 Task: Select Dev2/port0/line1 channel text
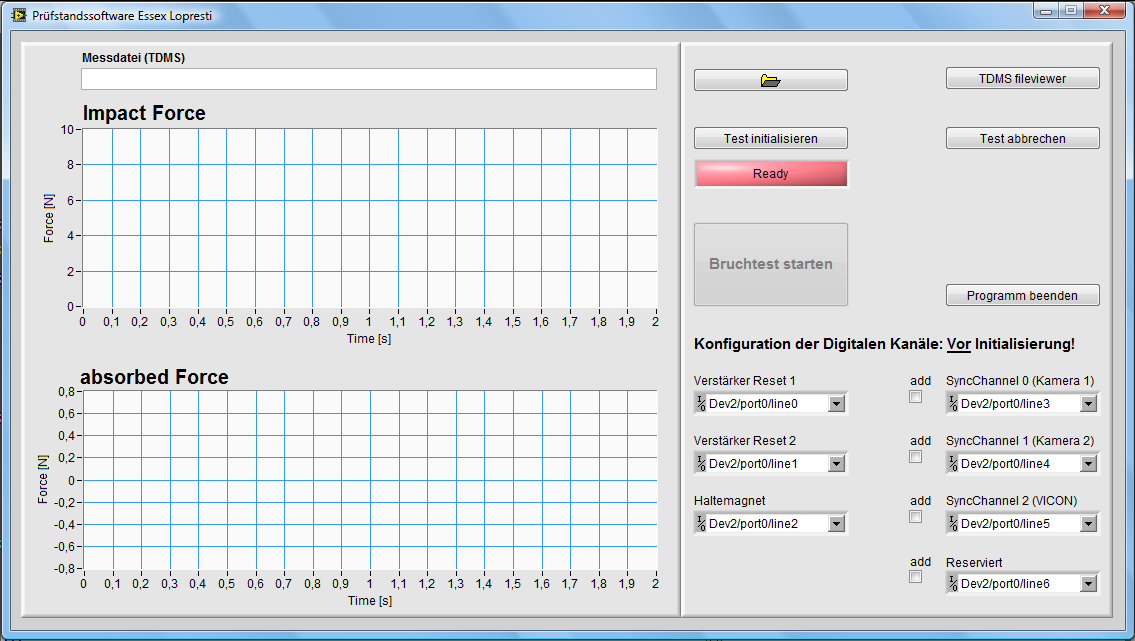[x=753, y=464]
